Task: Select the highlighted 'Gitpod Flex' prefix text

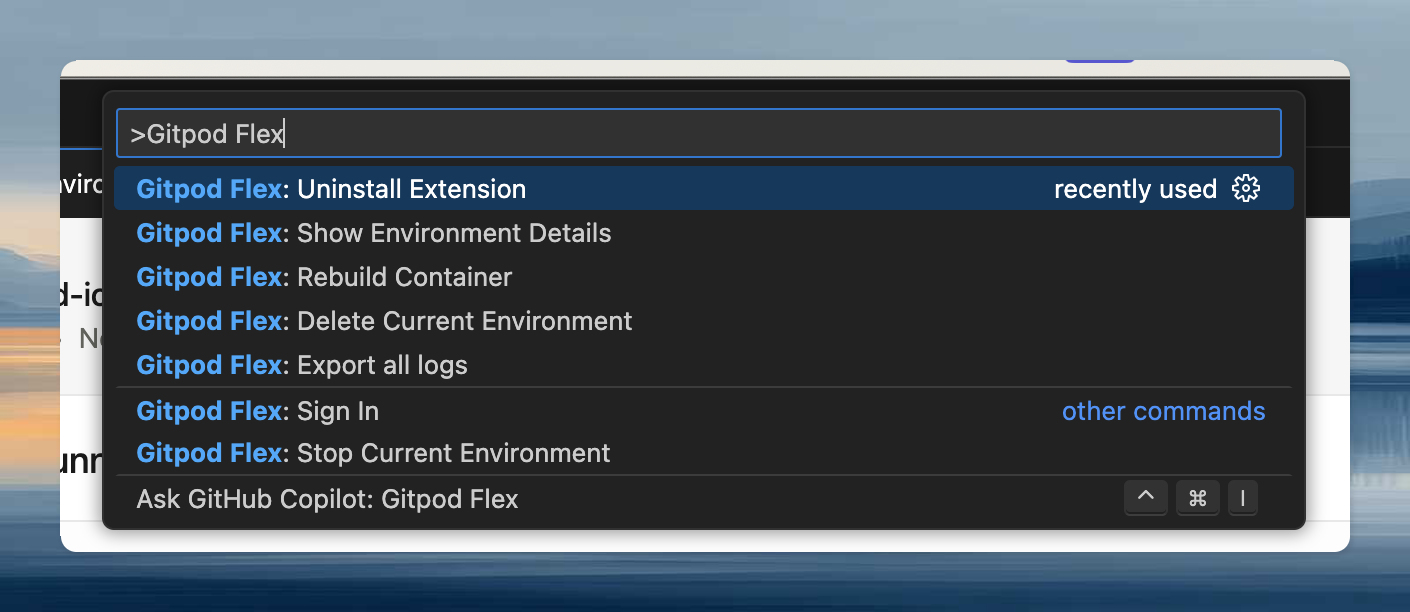Action: 209,189
